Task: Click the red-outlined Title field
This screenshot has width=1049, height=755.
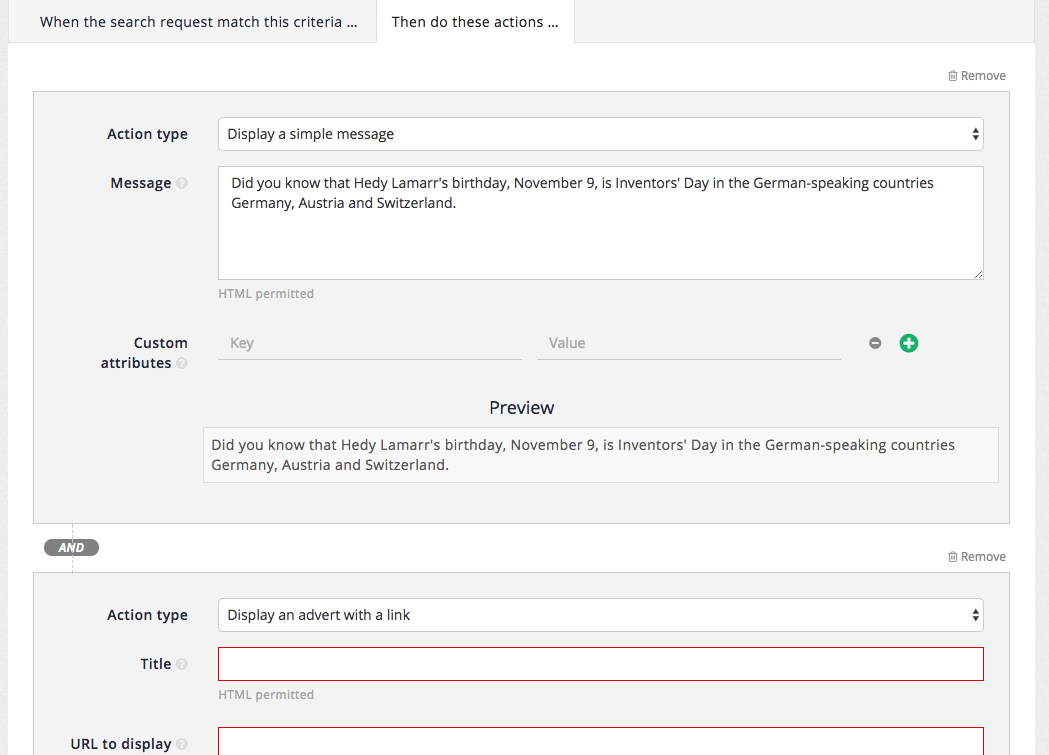Action: pos(600,663)
